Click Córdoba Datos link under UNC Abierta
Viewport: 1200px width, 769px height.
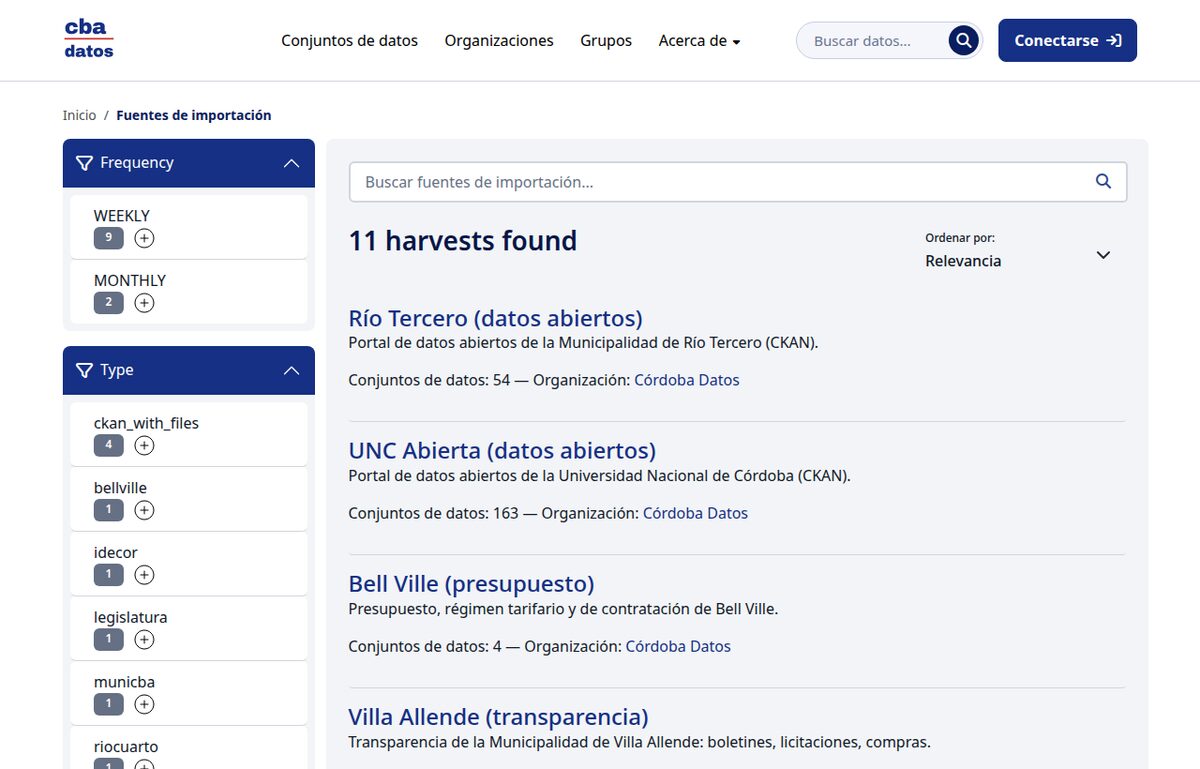pos(695,513)
